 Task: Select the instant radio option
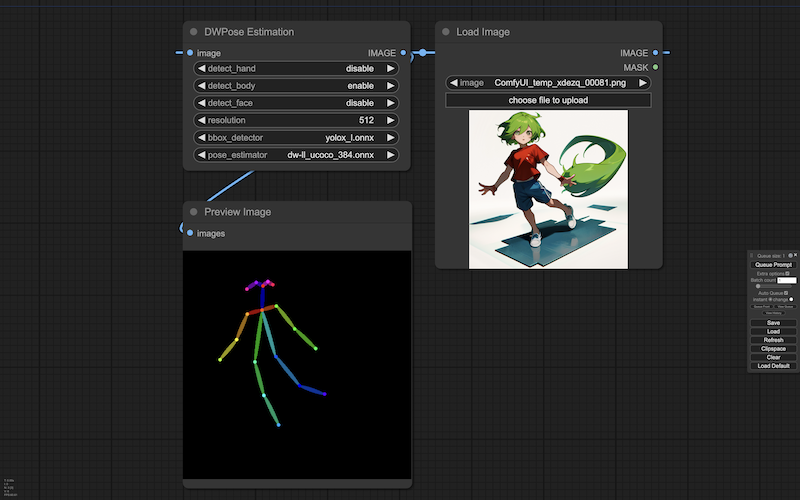(x=770, y=299)
